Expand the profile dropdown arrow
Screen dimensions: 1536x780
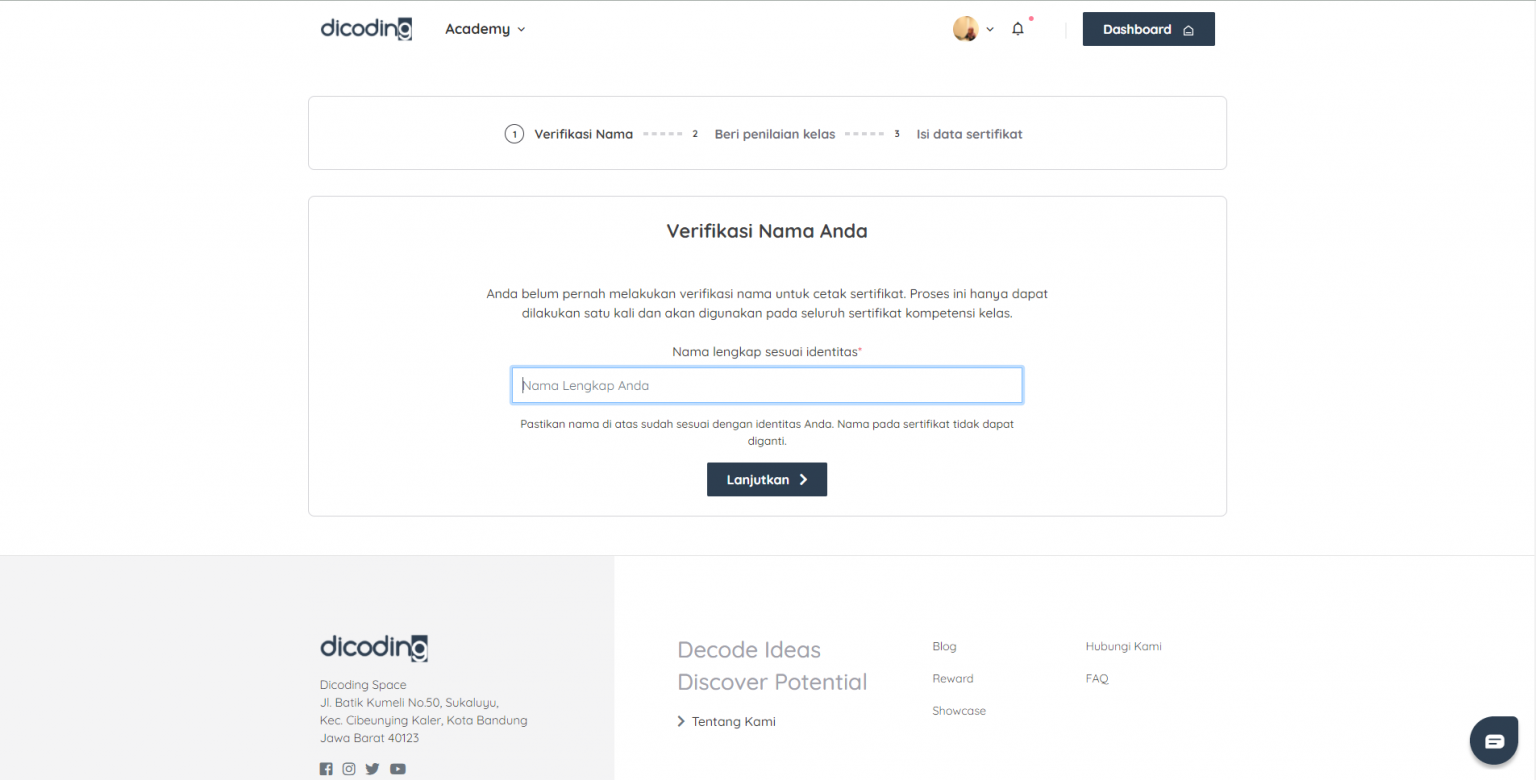[990, 30]
